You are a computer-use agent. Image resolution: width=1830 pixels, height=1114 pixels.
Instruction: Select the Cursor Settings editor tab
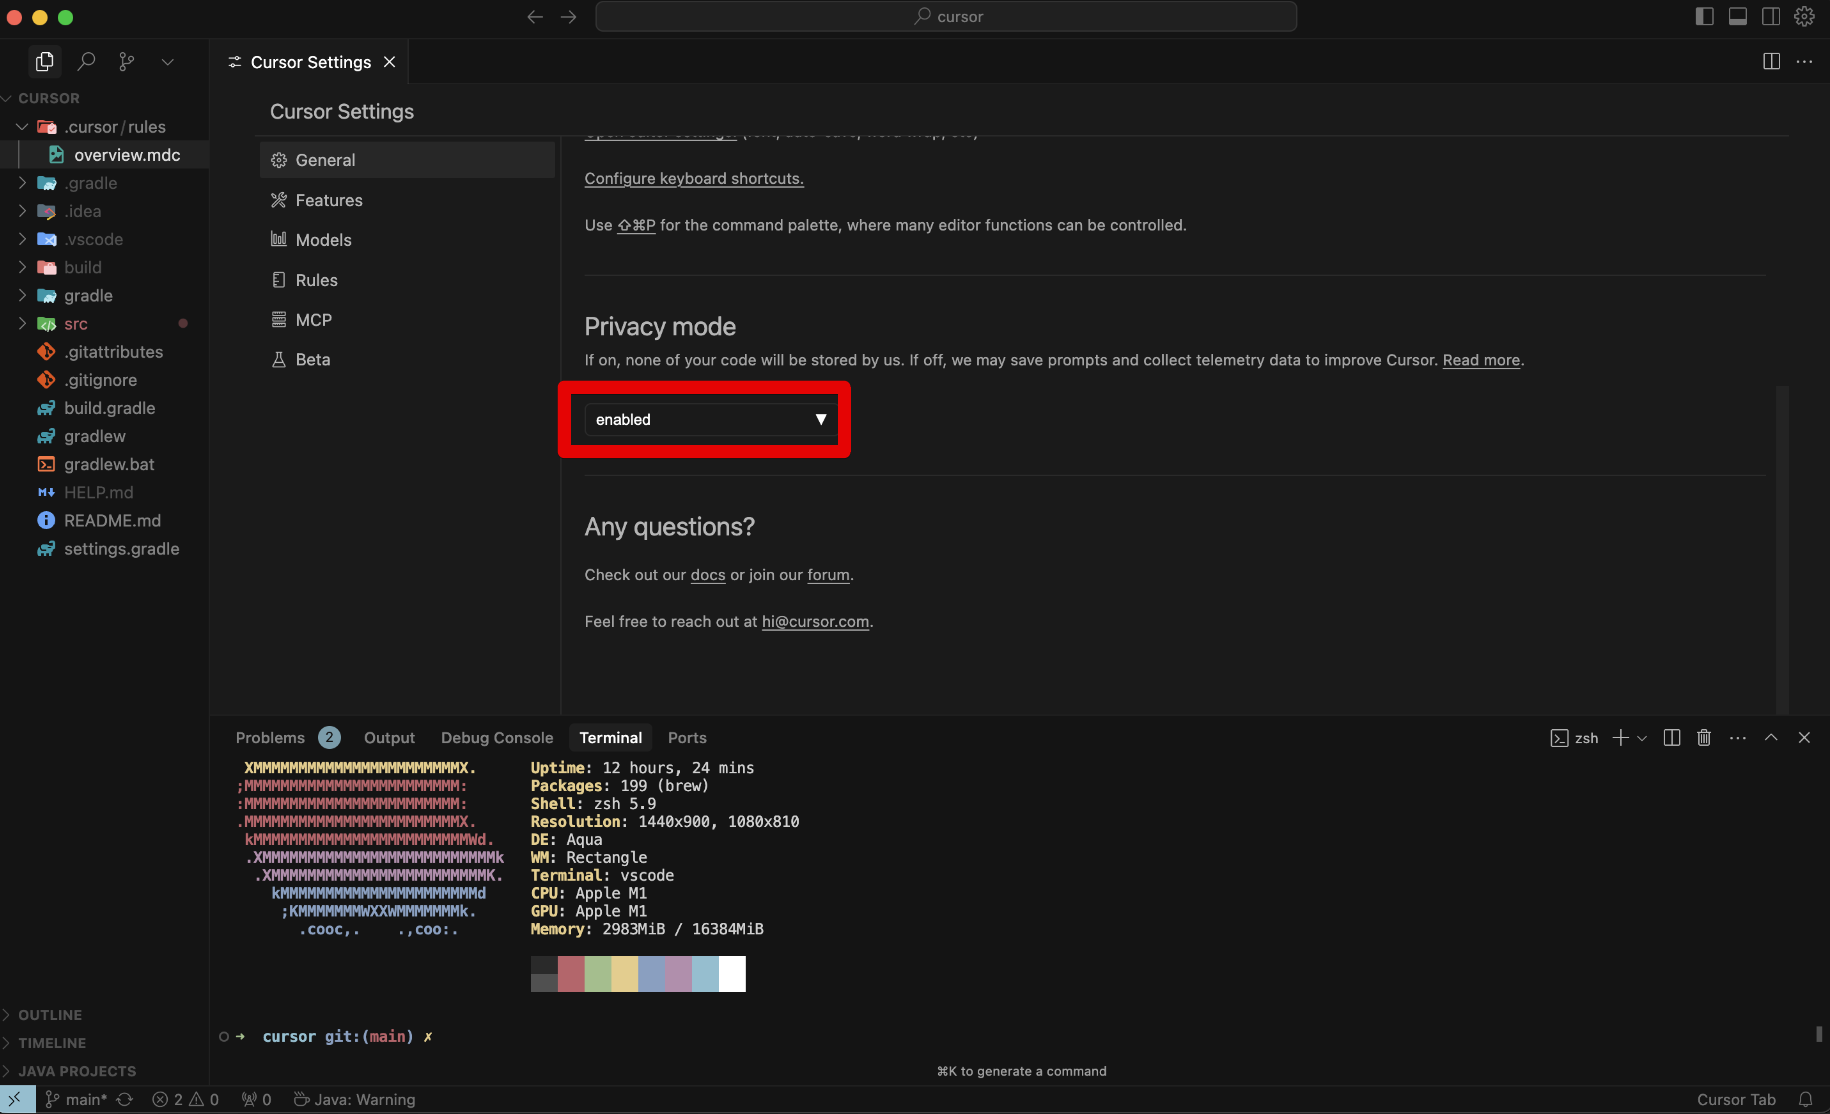pyautogui.click(x=311, y=62)
